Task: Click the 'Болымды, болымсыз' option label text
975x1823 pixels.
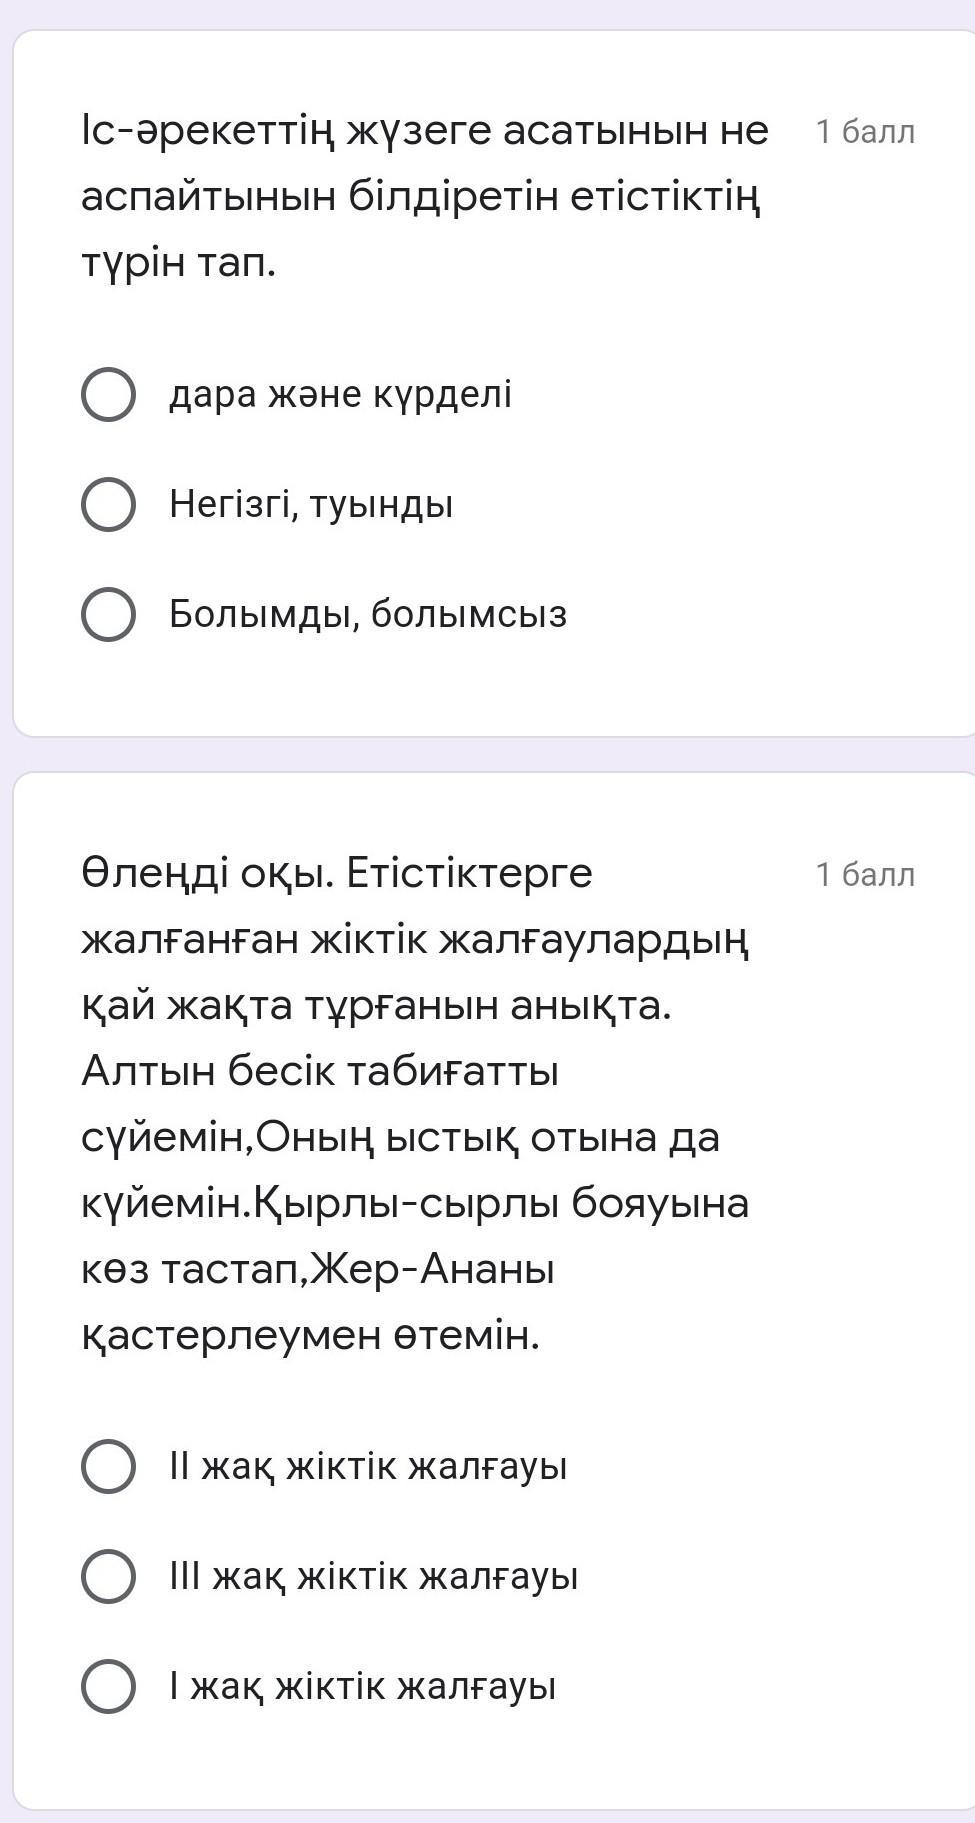Action: tap(368, 614)
